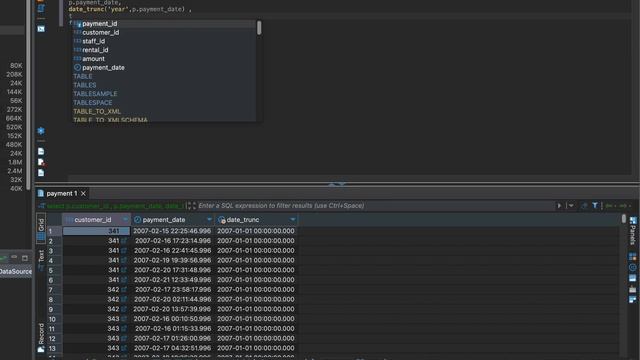Open the Panels toggle on right side
The width and height of the screenshot is (640, 360).
click(x=633, y=231)
